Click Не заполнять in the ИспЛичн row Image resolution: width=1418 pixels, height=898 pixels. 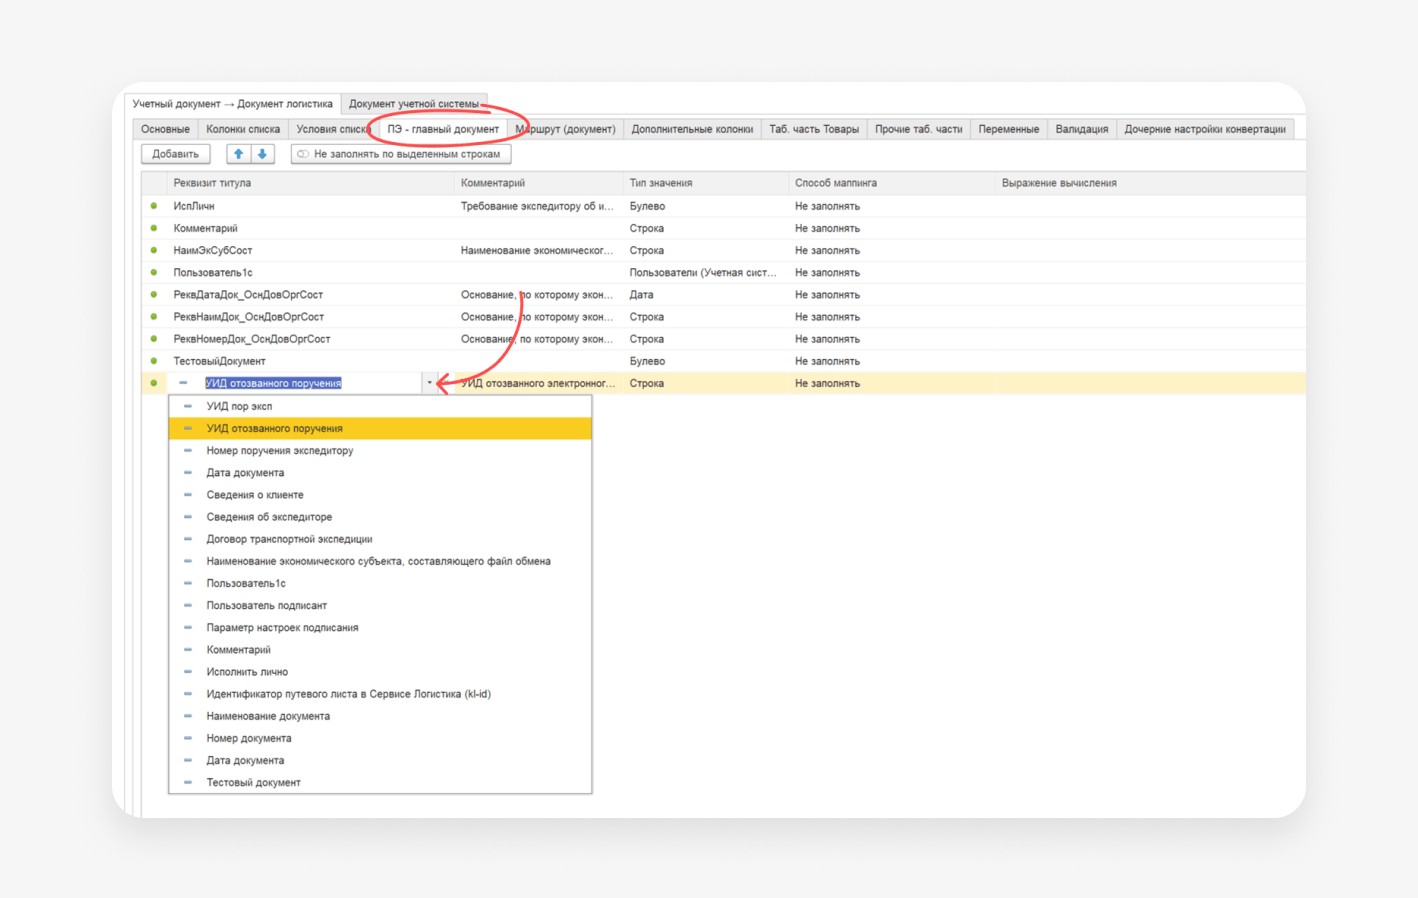coord(892,206)
